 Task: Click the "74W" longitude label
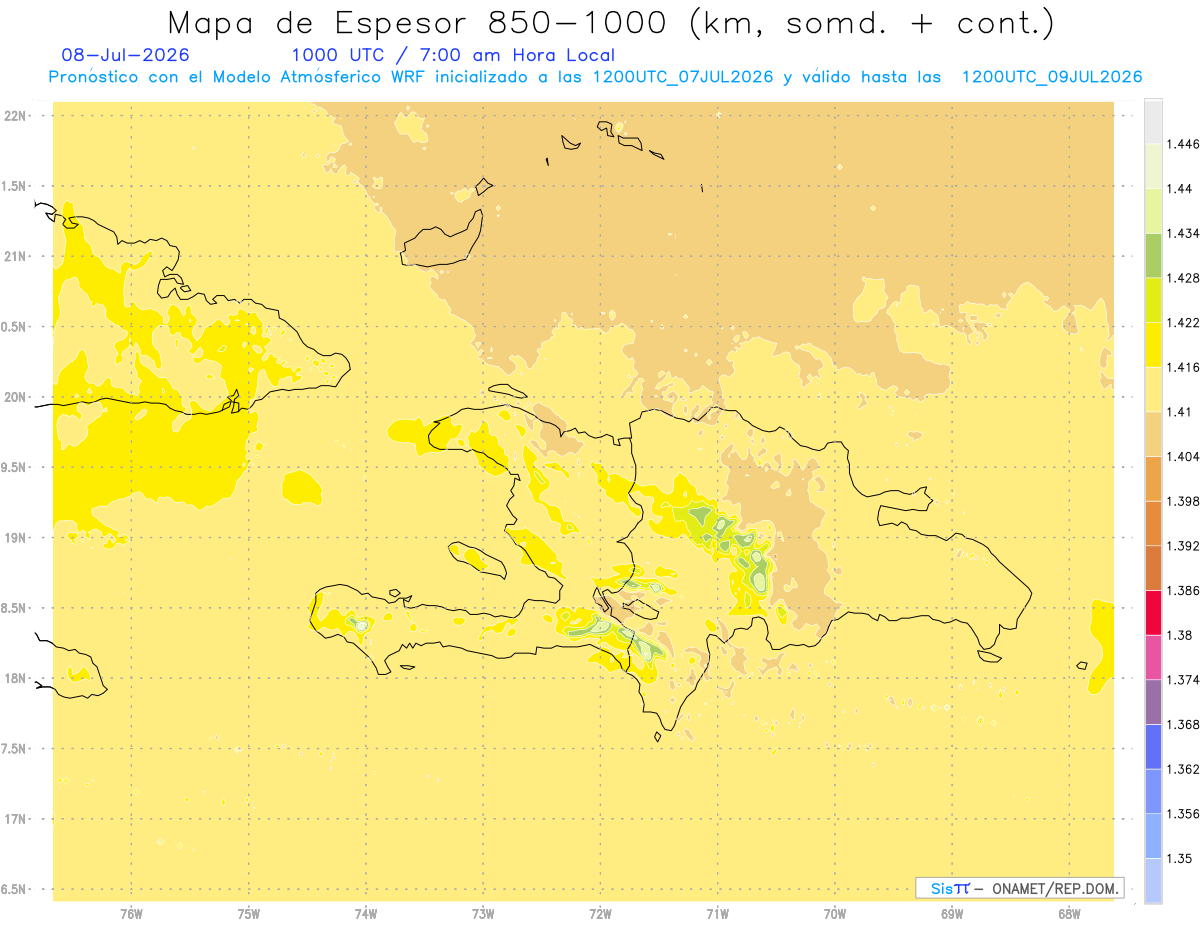[x=366, y=914]
